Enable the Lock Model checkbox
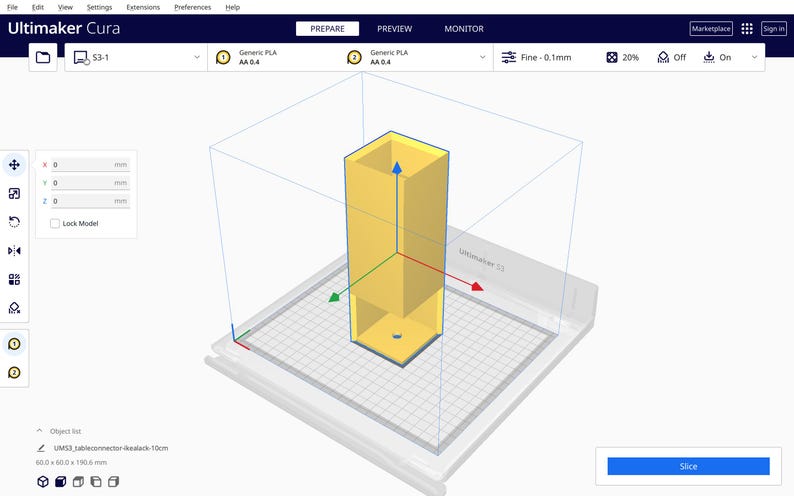This screenshot has height=496, width=794. 55,223
